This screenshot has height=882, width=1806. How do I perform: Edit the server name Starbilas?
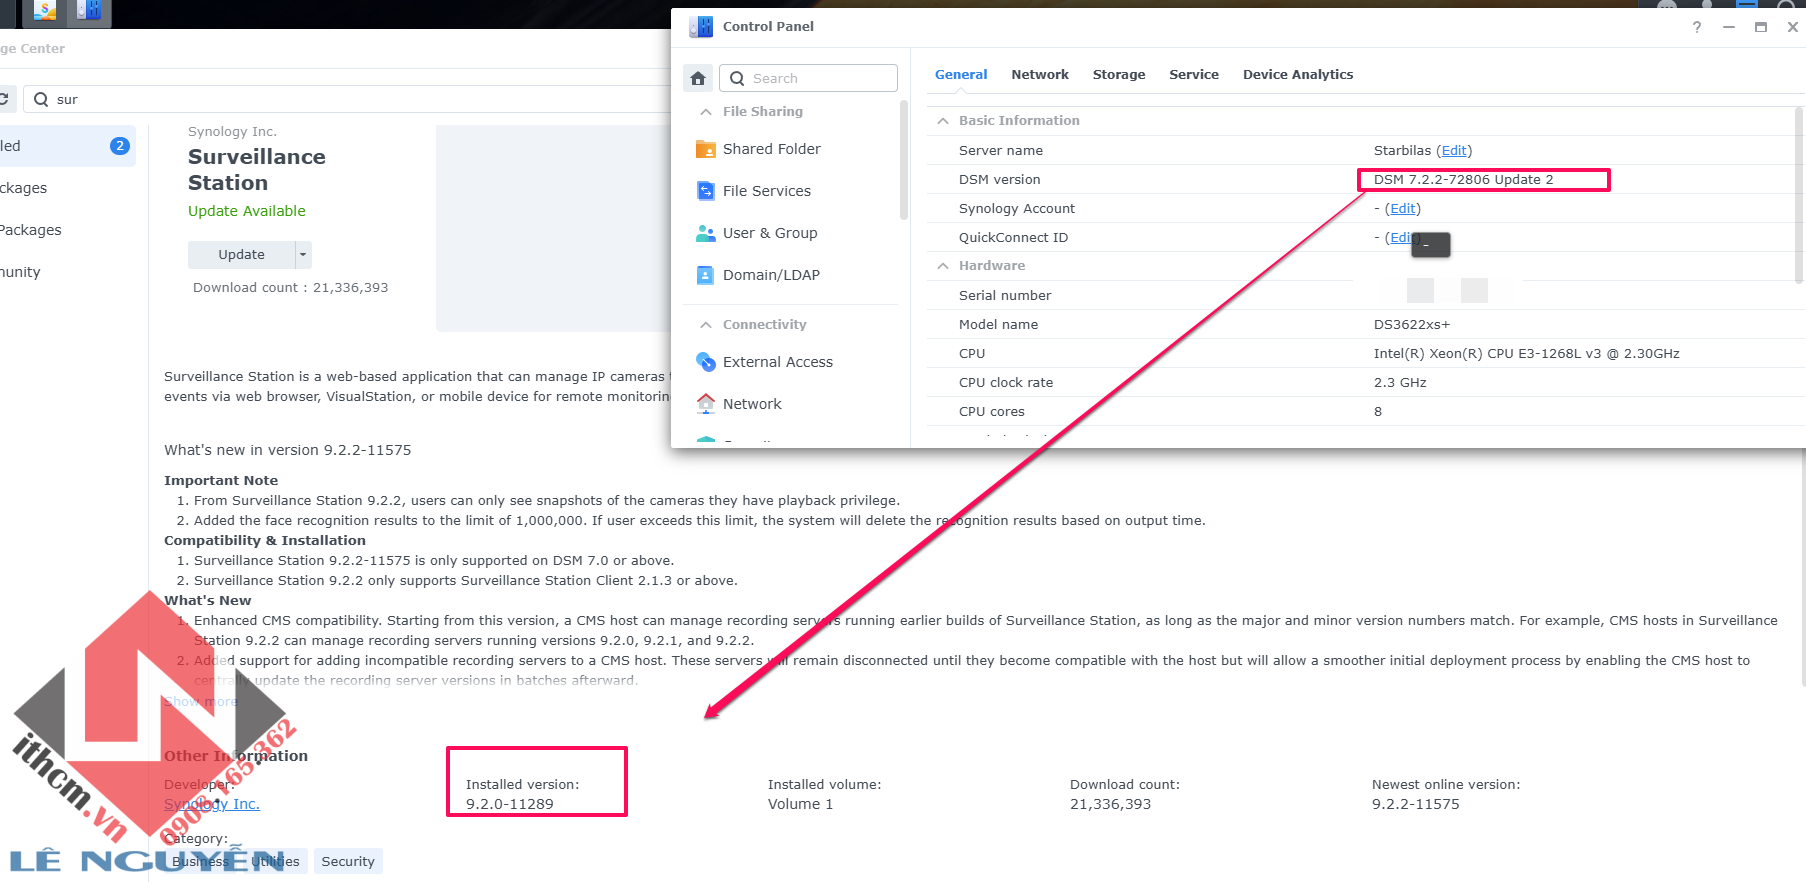coord(1454,151)
